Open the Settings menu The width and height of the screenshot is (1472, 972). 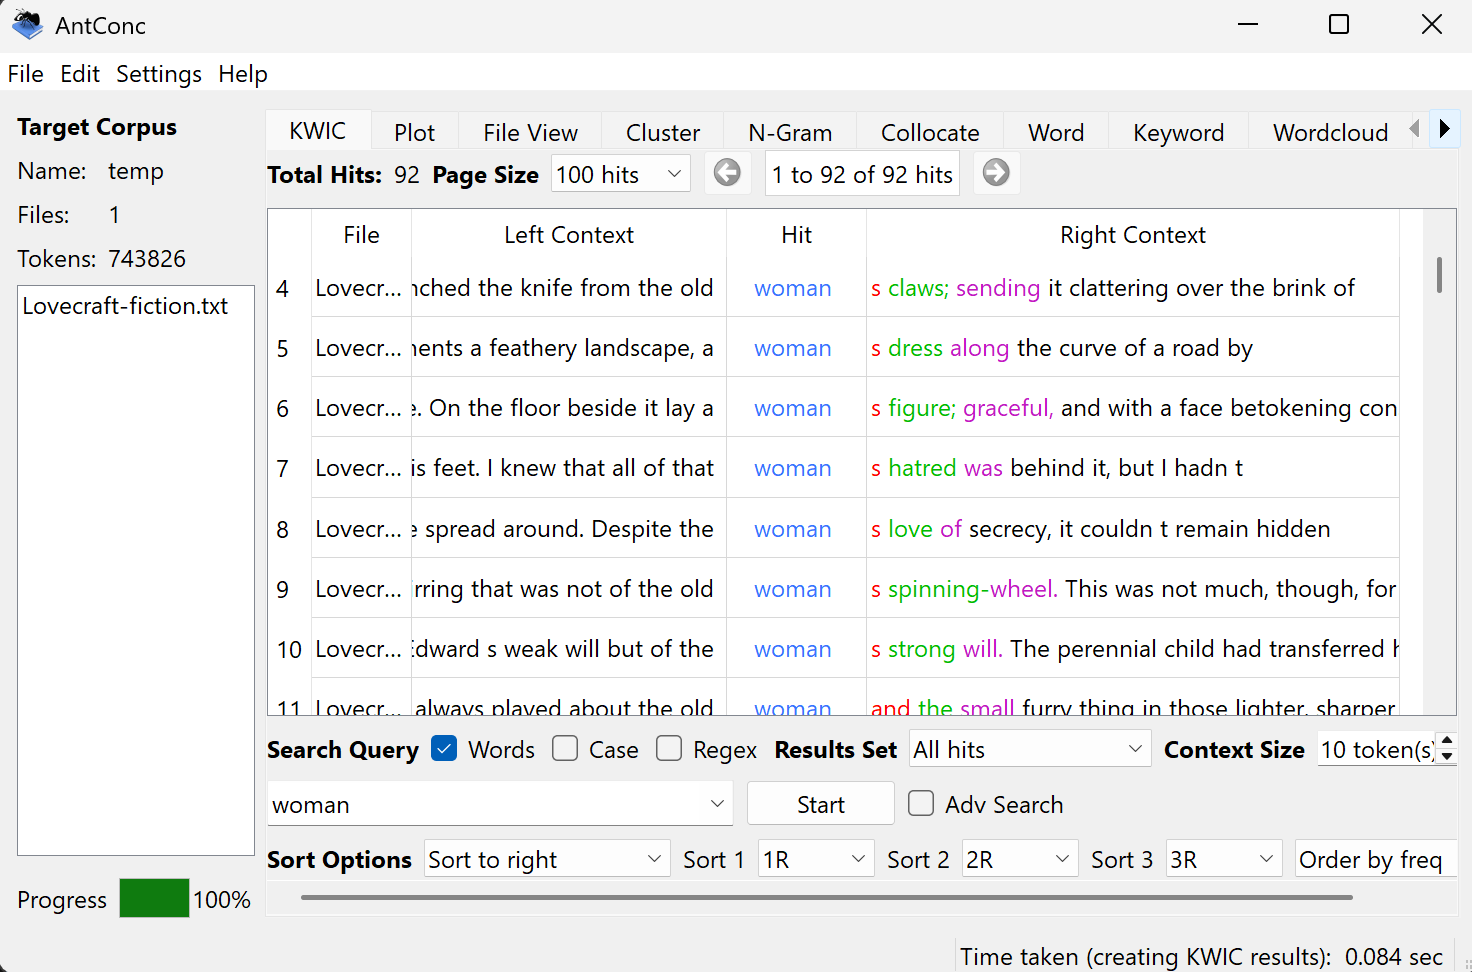(158, 74)
